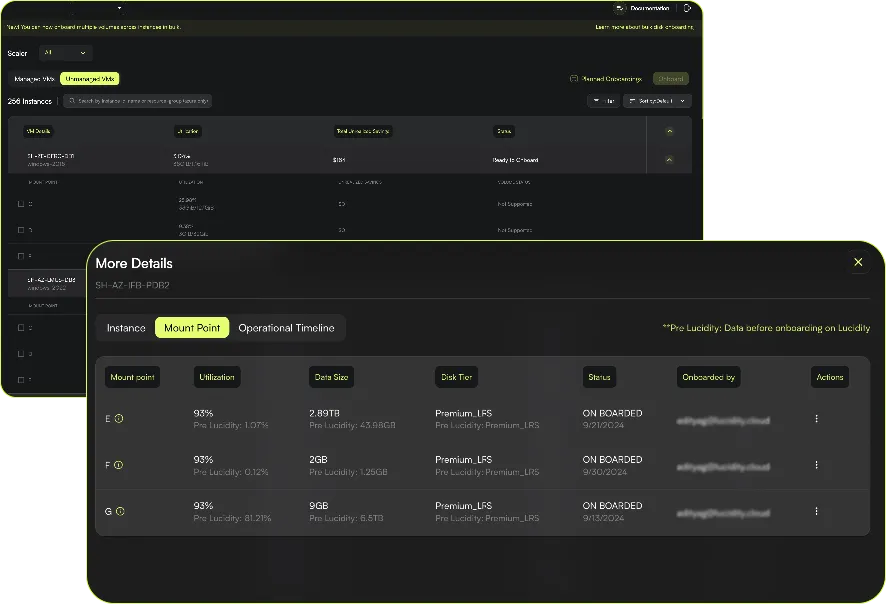Open actions menu for mount point E
This screenshot has height=604, width=886.
[816, 419]
